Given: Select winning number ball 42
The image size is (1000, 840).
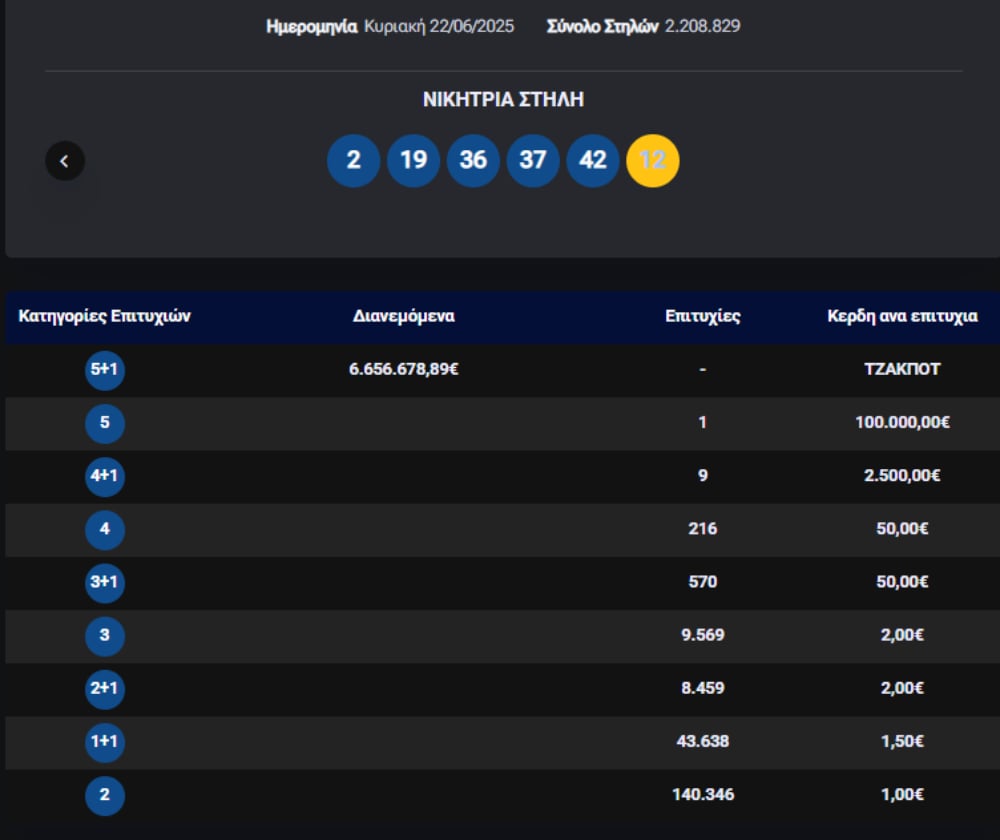Looking at the screenshot, I should (x=593, y=160).
